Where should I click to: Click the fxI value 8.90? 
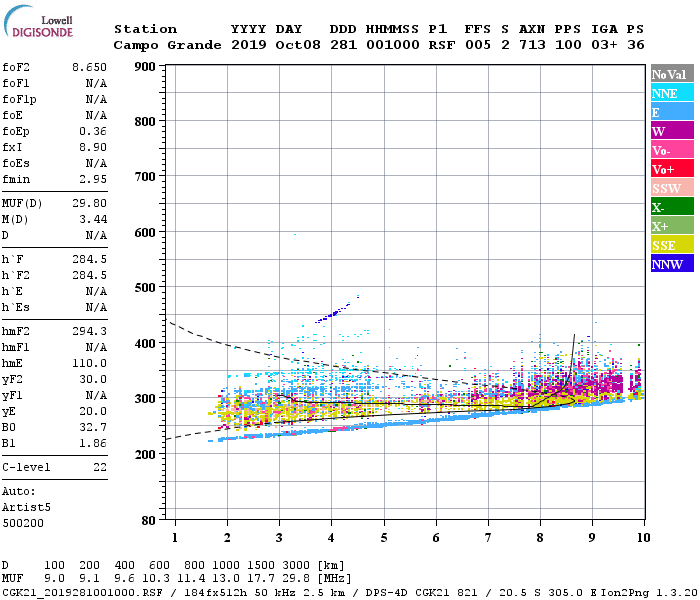[93, 147]
